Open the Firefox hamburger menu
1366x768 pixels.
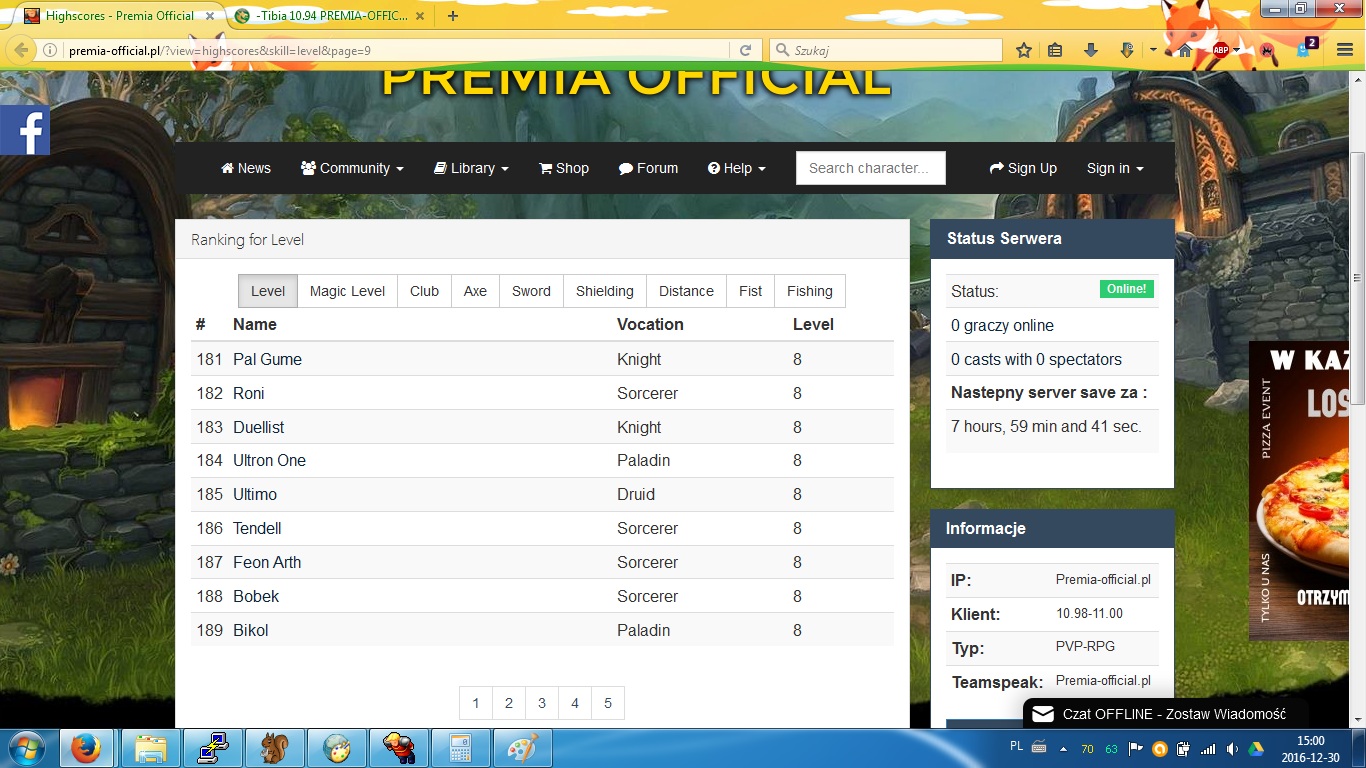pyautogui.click(x=1345, y=50)
